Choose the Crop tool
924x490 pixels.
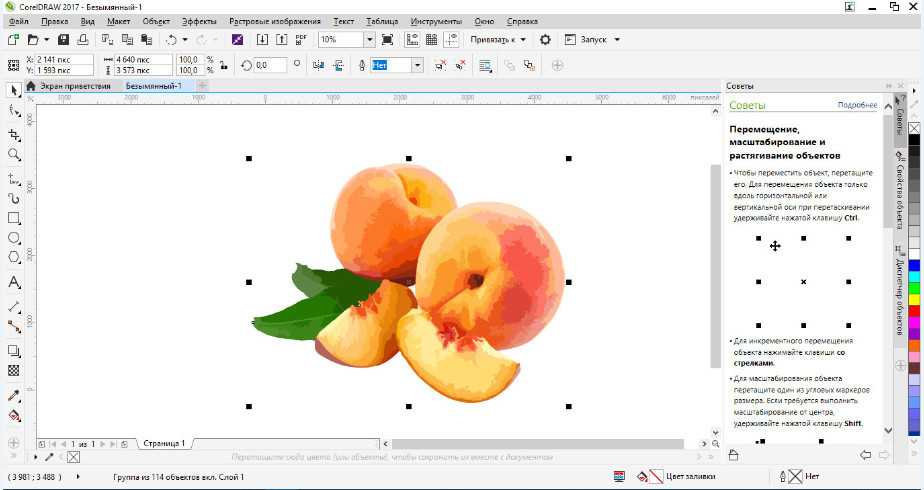[x=14, y=133]
